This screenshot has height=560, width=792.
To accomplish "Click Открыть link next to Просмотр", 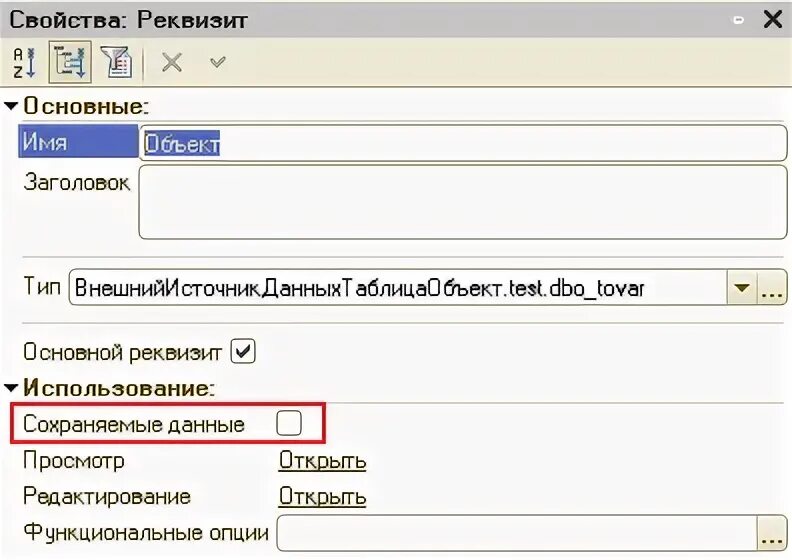I will (x=322, y=461).
